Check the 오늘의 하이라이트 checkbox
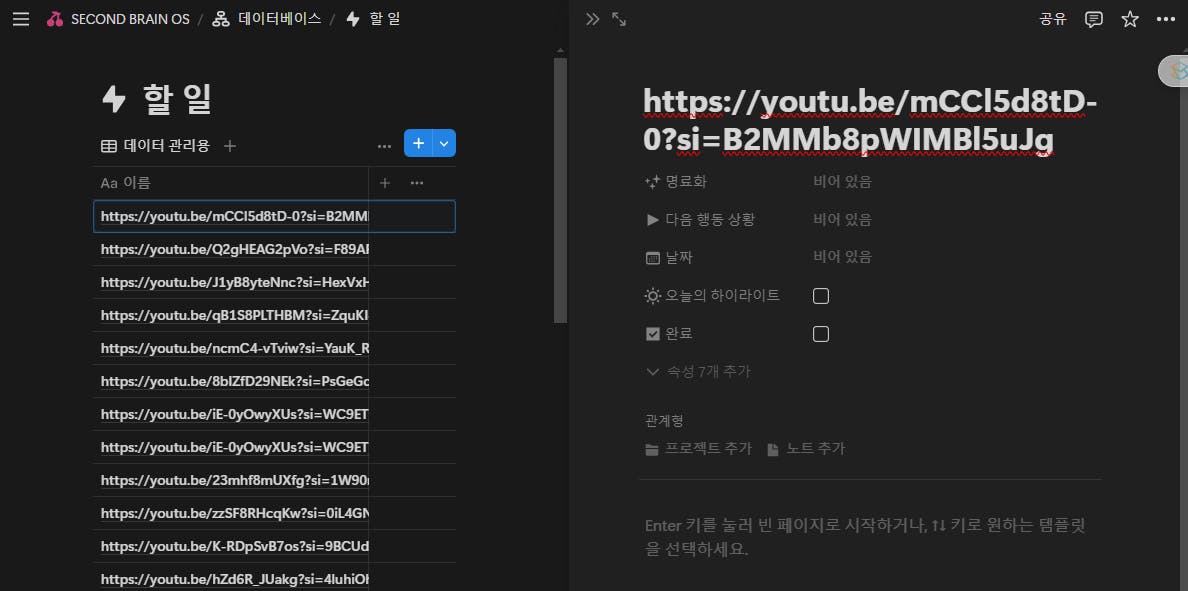The width and height of the screenshot is (1188, 591). coord(821,296)
